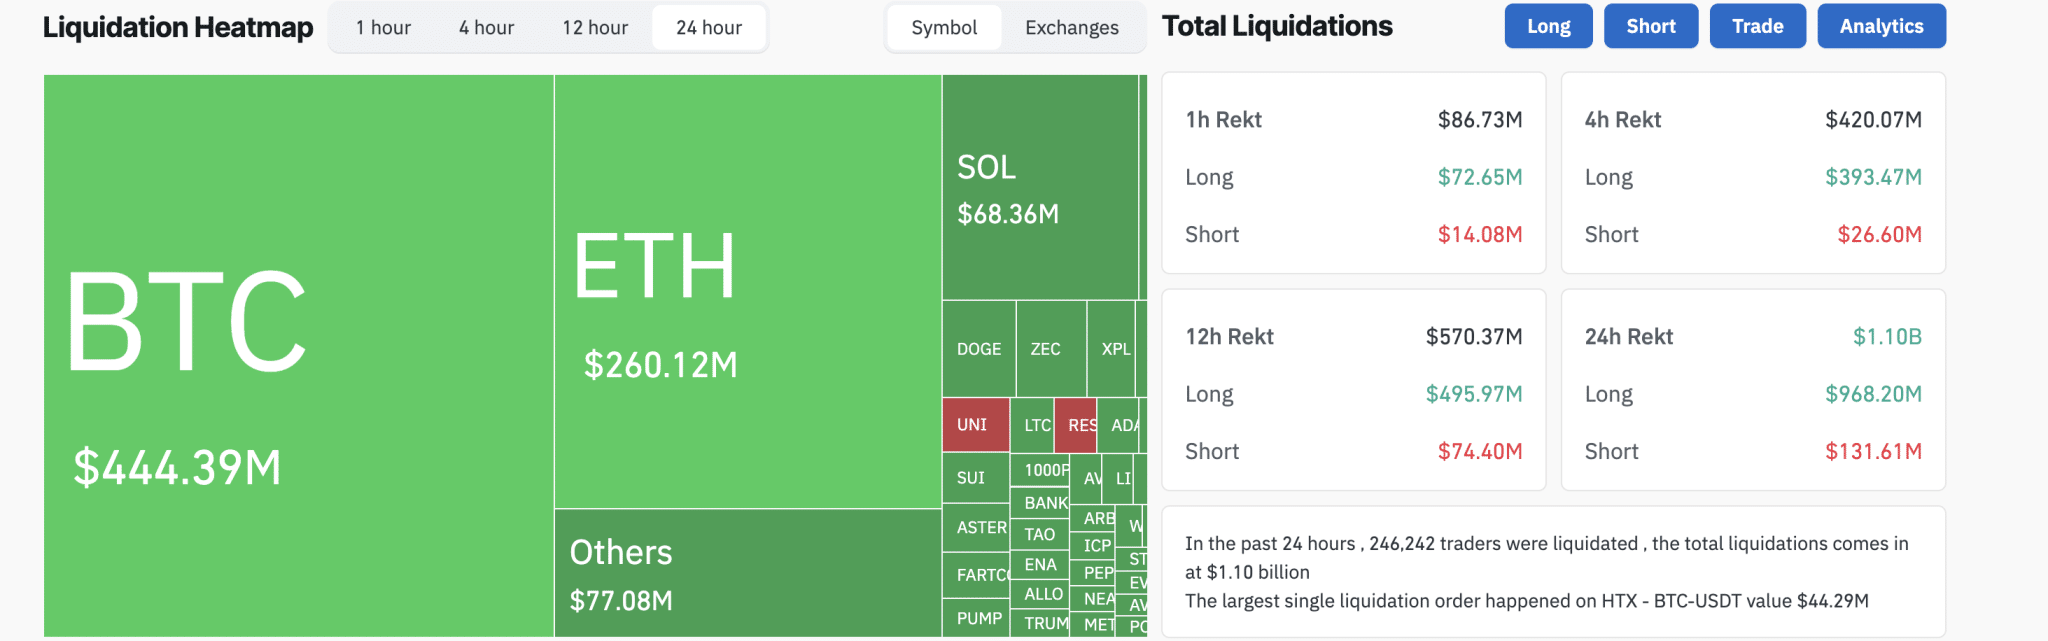This screenshot has width=2048, height=641.
Task: Select the ASTER heatmap cell
Action: [975, 528]
